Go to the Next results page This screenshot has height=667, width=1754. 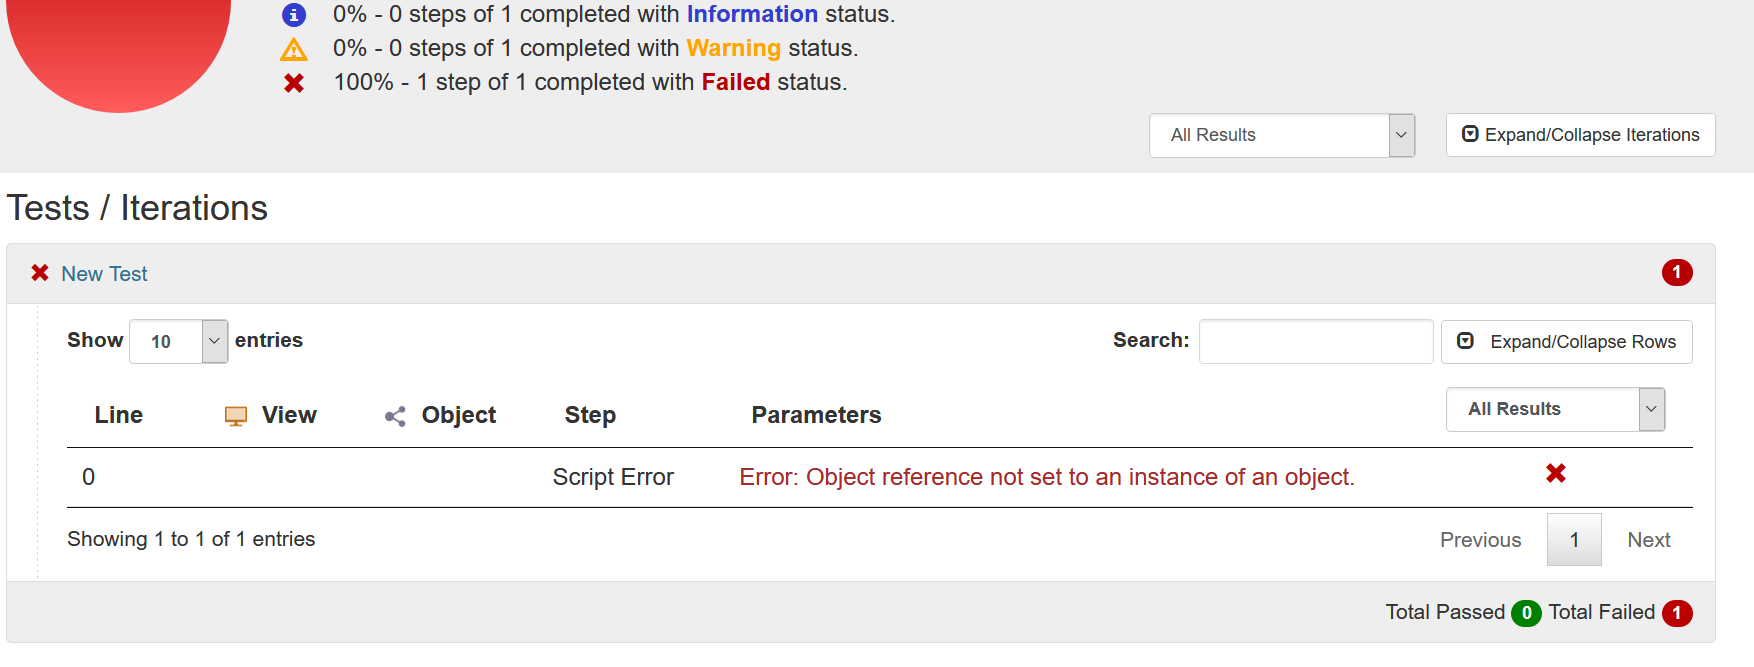click(x=1648, y=540)
